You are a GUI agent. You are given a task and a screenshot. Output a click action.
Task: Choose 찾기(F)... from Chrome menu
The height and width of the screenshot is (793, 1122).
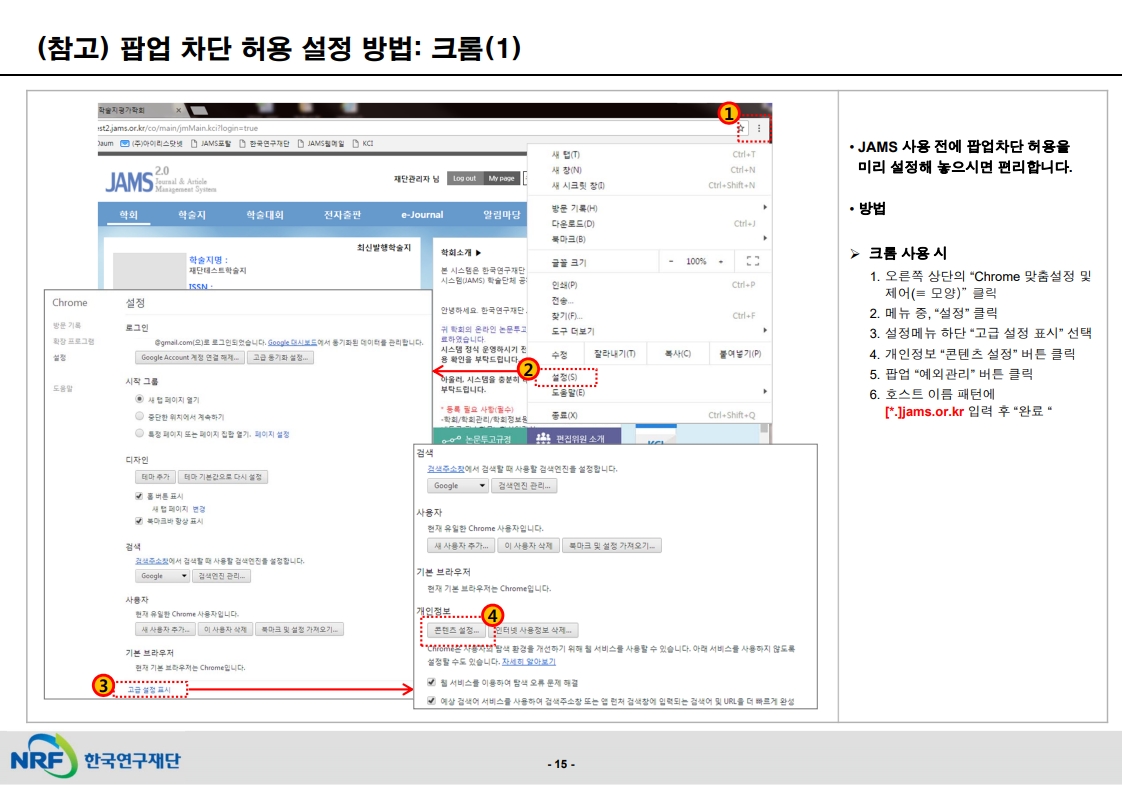click(x=650, y=316)
